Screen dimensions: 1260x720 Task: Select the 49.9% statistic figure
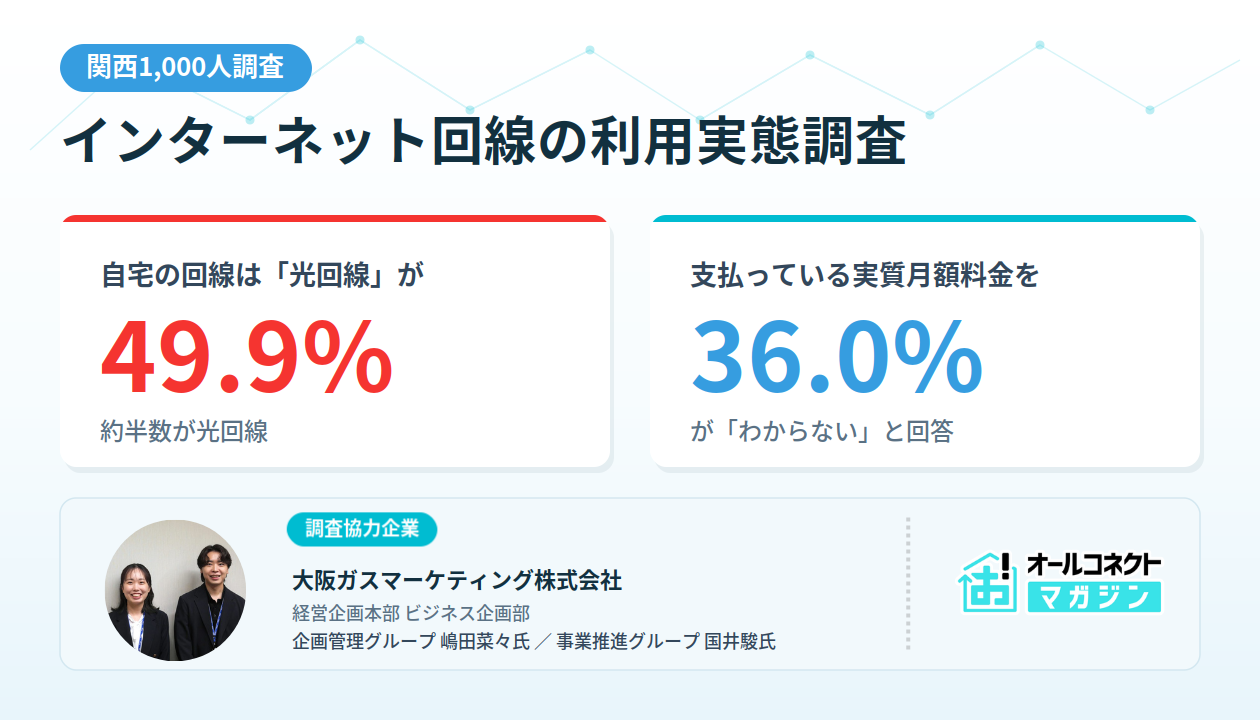tap(247, 357)
